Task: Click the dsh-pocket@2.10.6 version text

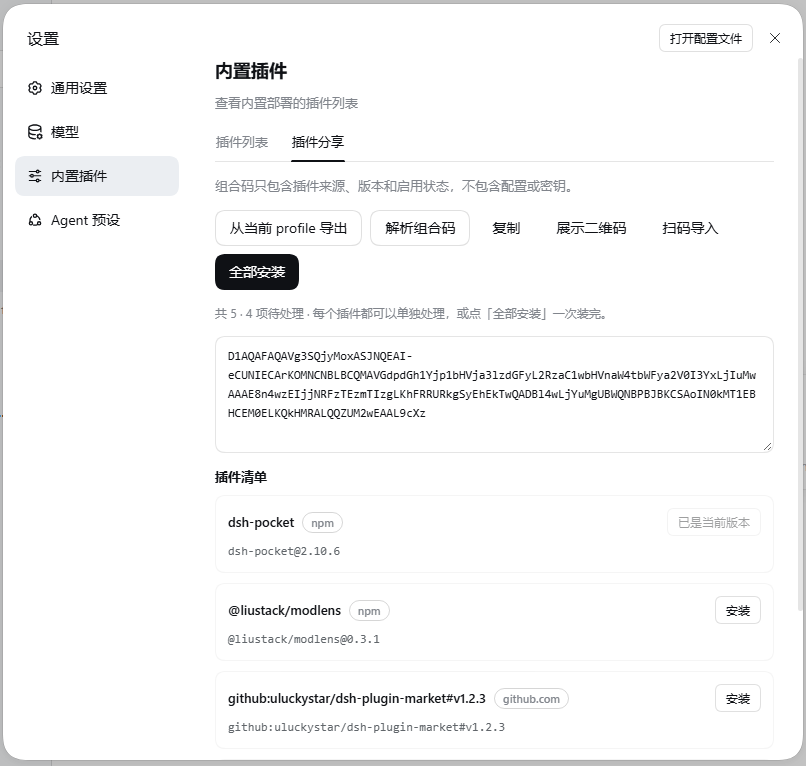Action: [284, 551]
